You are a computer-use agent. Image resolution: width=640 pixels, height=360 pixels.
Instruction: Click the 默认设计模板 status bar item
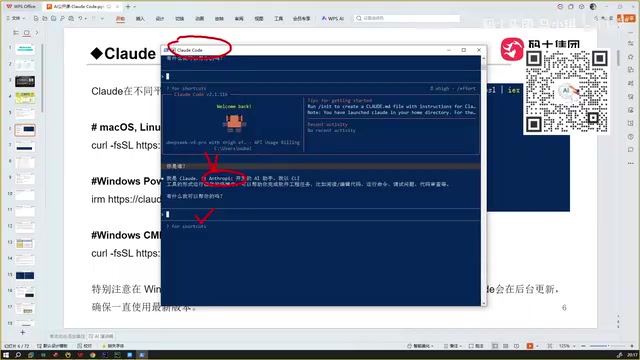click(x=52, y=346)
